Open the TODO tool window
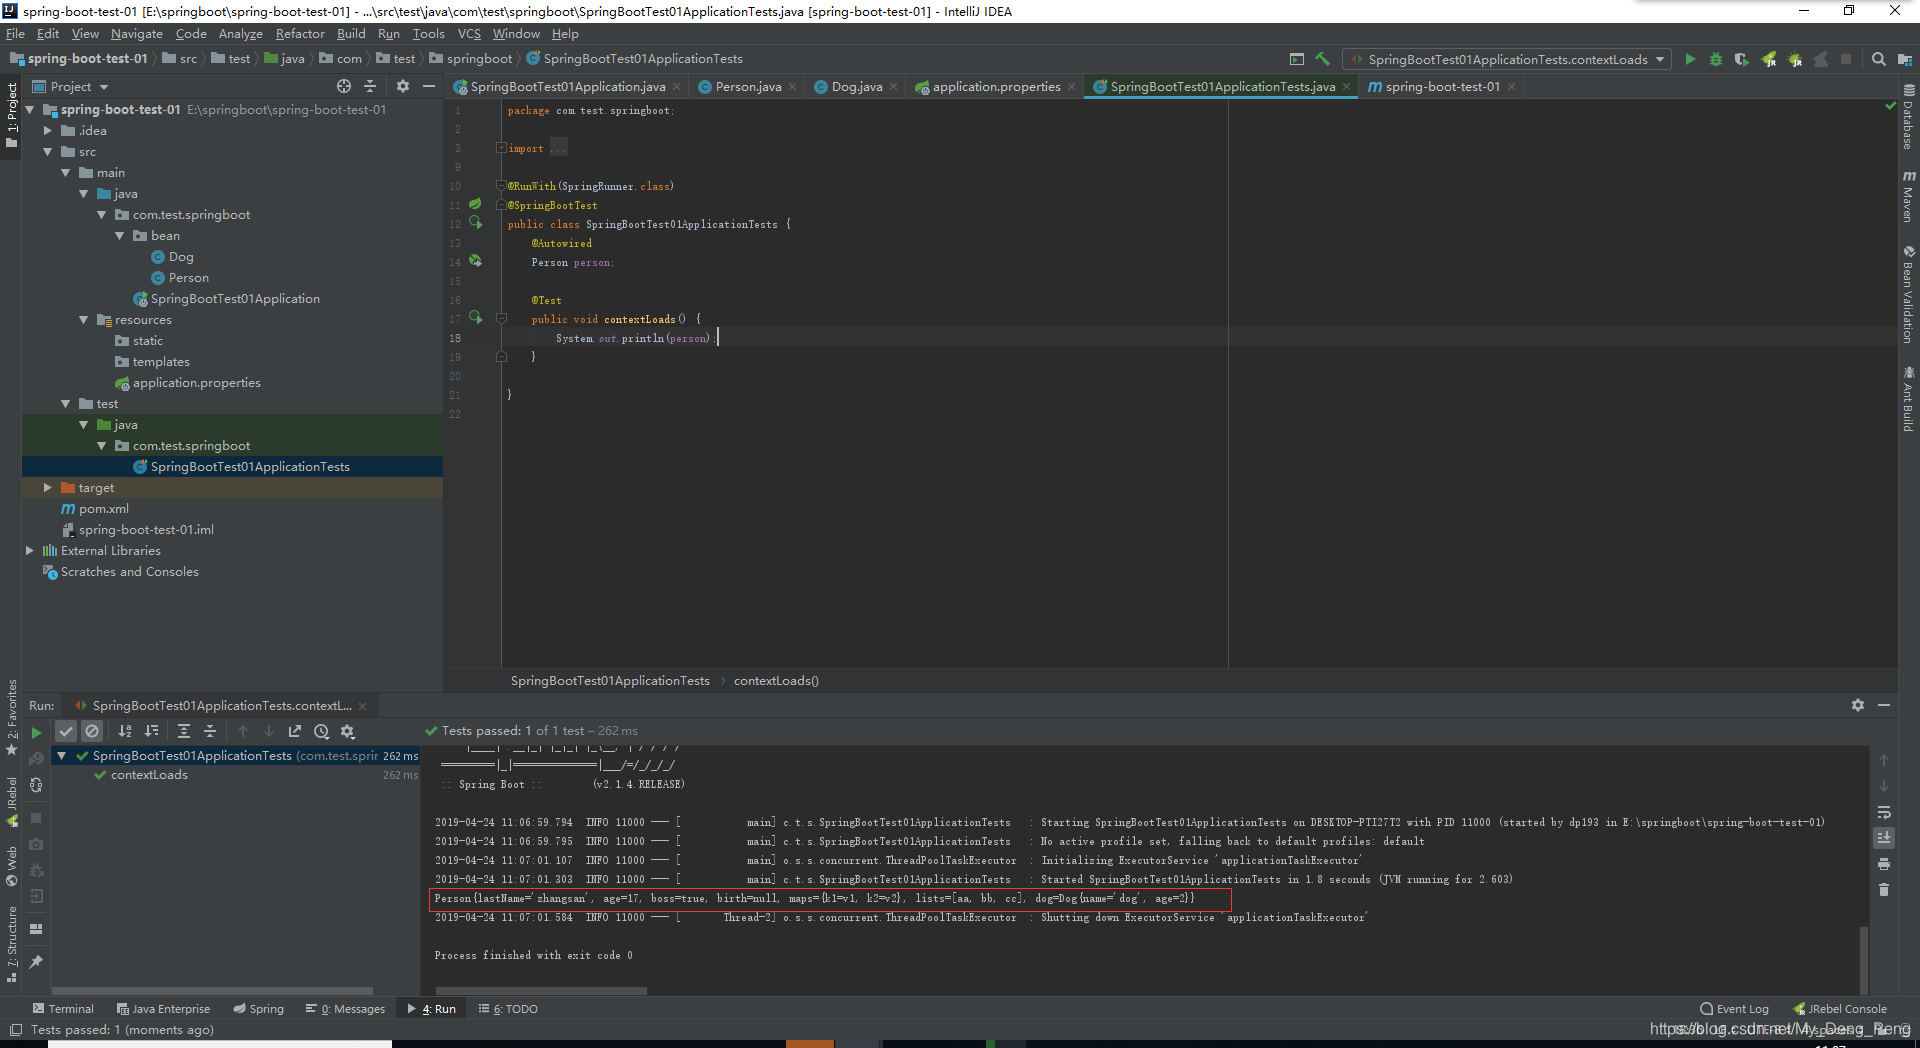 pyautogui.click(x=508, y=1009)
